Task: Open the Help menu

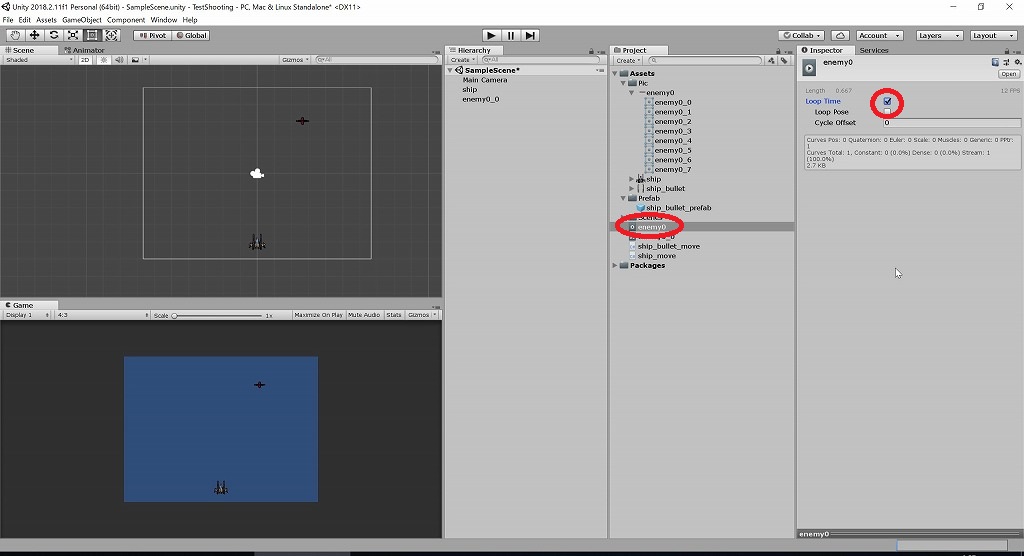Action: [x=190, y=20]
